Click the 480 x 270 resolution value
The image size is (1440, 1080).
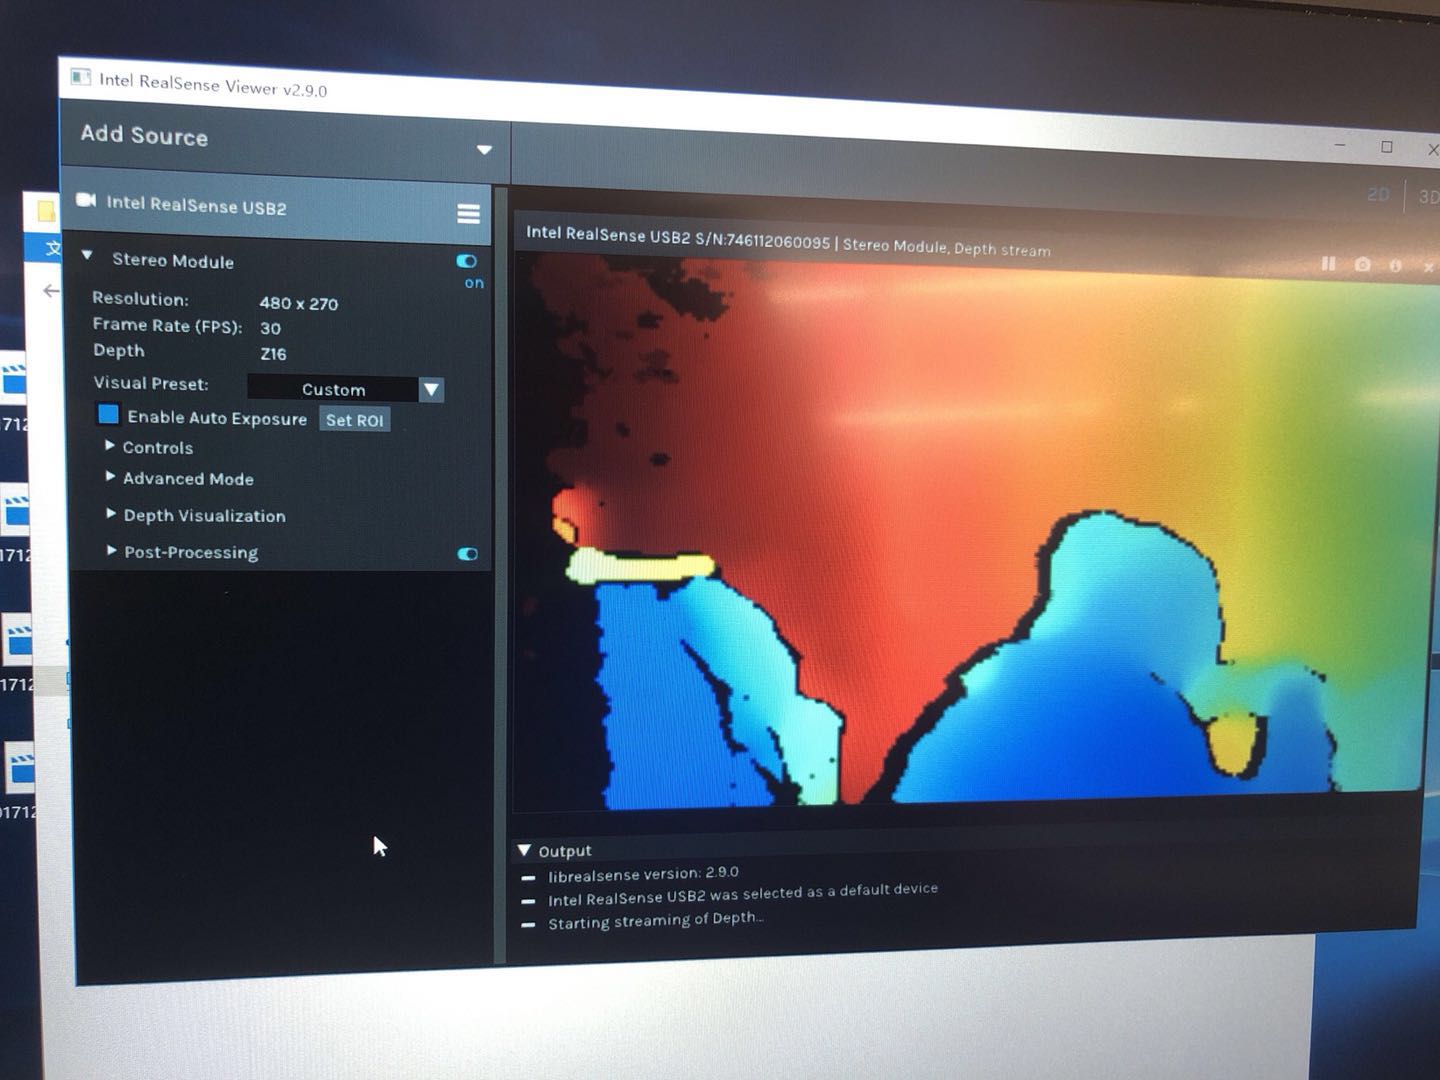[x=299, y=303]
